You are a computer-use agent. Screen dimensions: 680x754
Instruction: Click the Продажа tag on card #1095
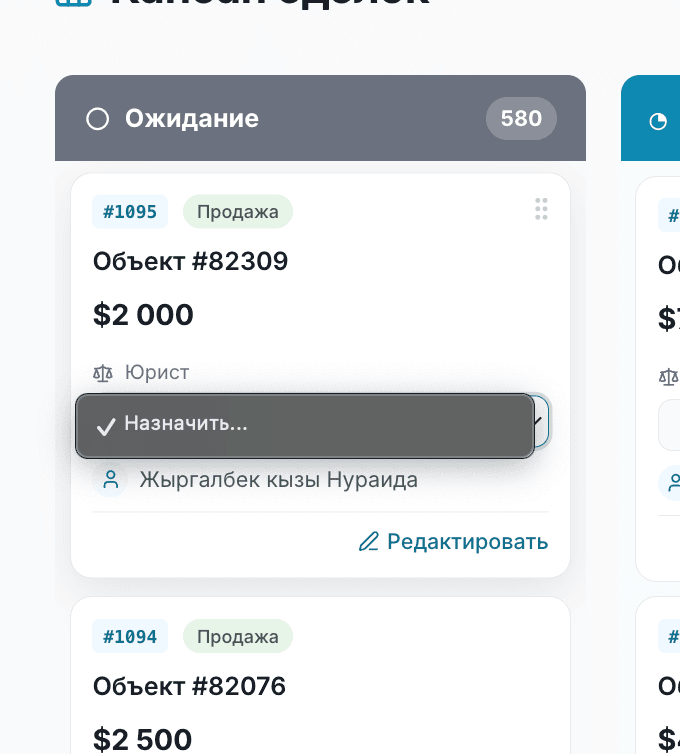(x=238, y=212)
